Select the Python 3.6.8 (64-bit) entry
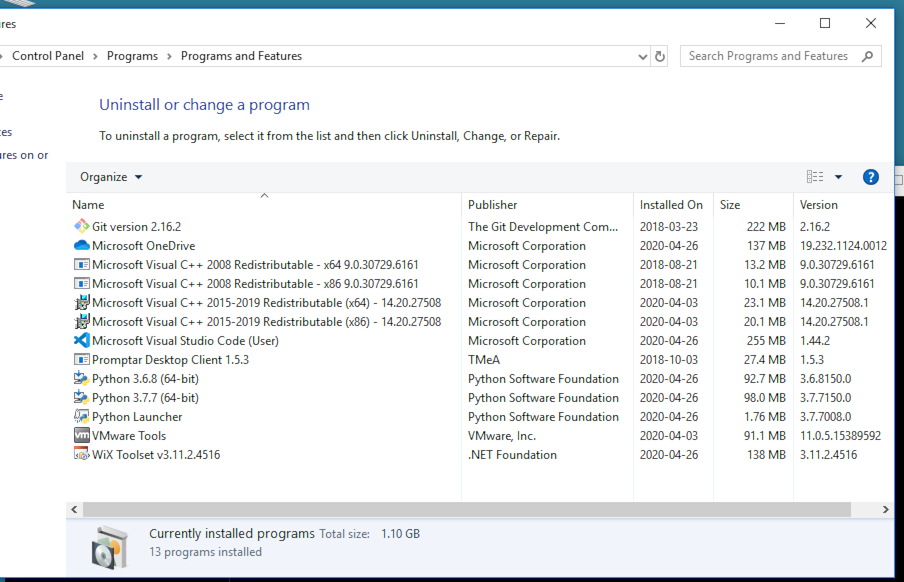 point(145,379)
